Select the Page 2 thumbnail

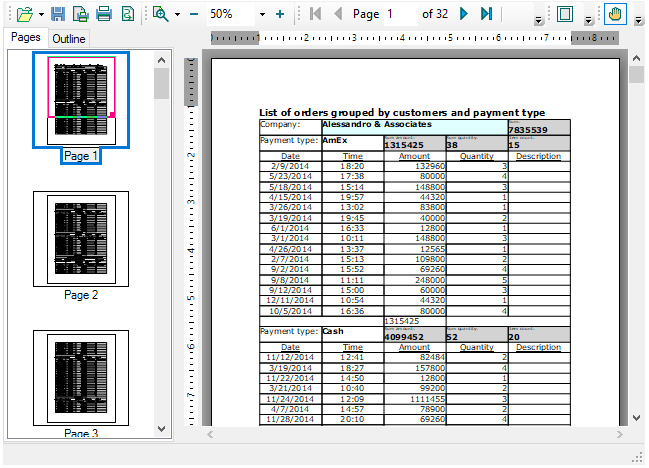coord(81,240)
